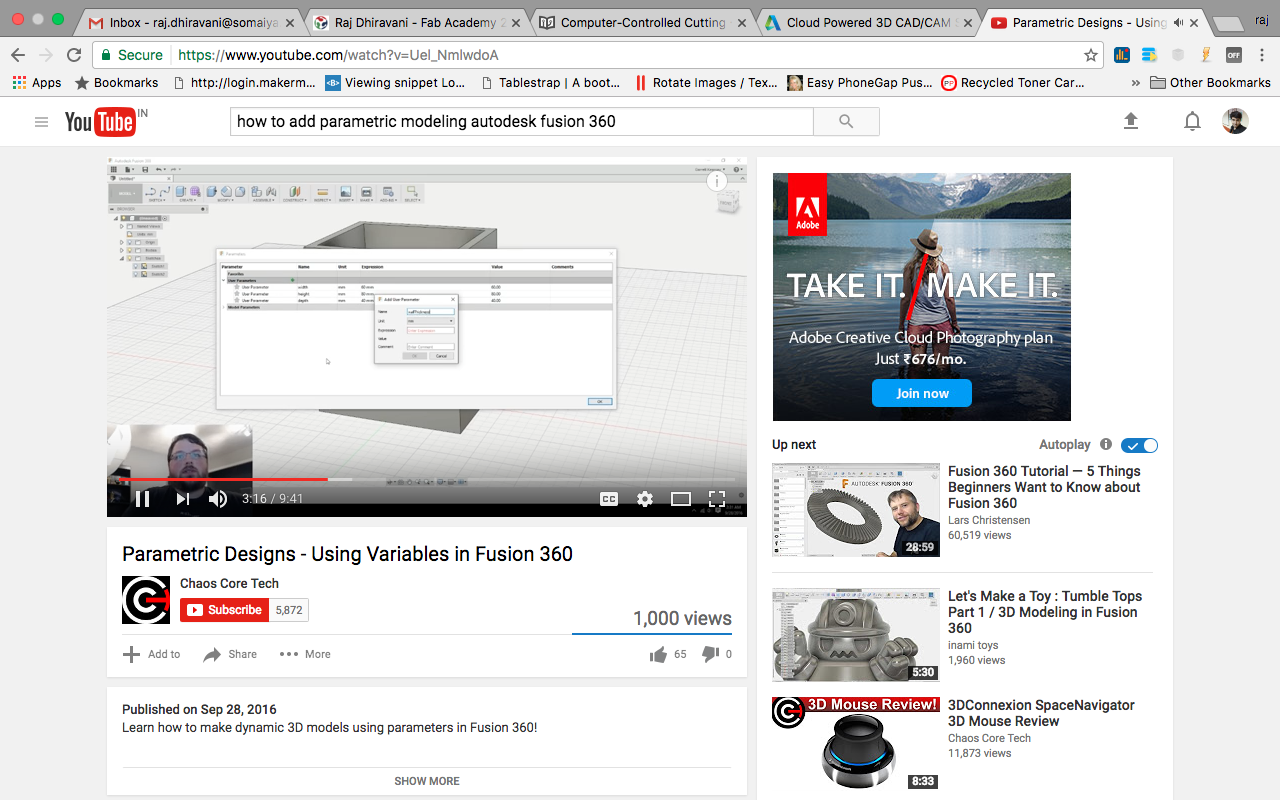
Task: Open notifications bell
Action: pos(1192,121)
